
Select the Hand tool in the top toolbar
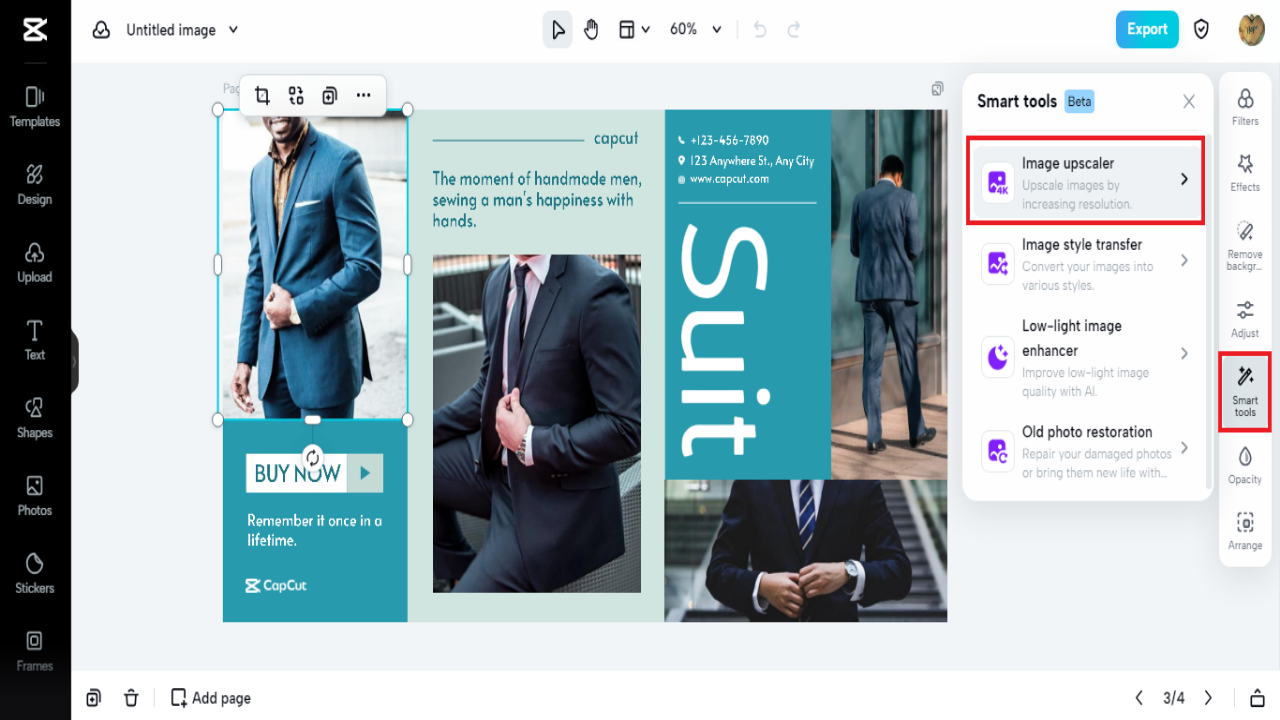(591, 29)
